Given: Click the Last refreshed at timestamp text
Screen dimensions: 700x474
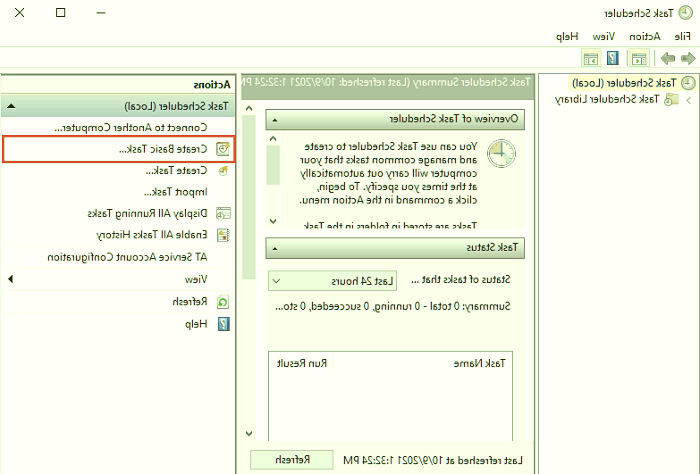Looking at the screenshot, I should pos(433,460).
